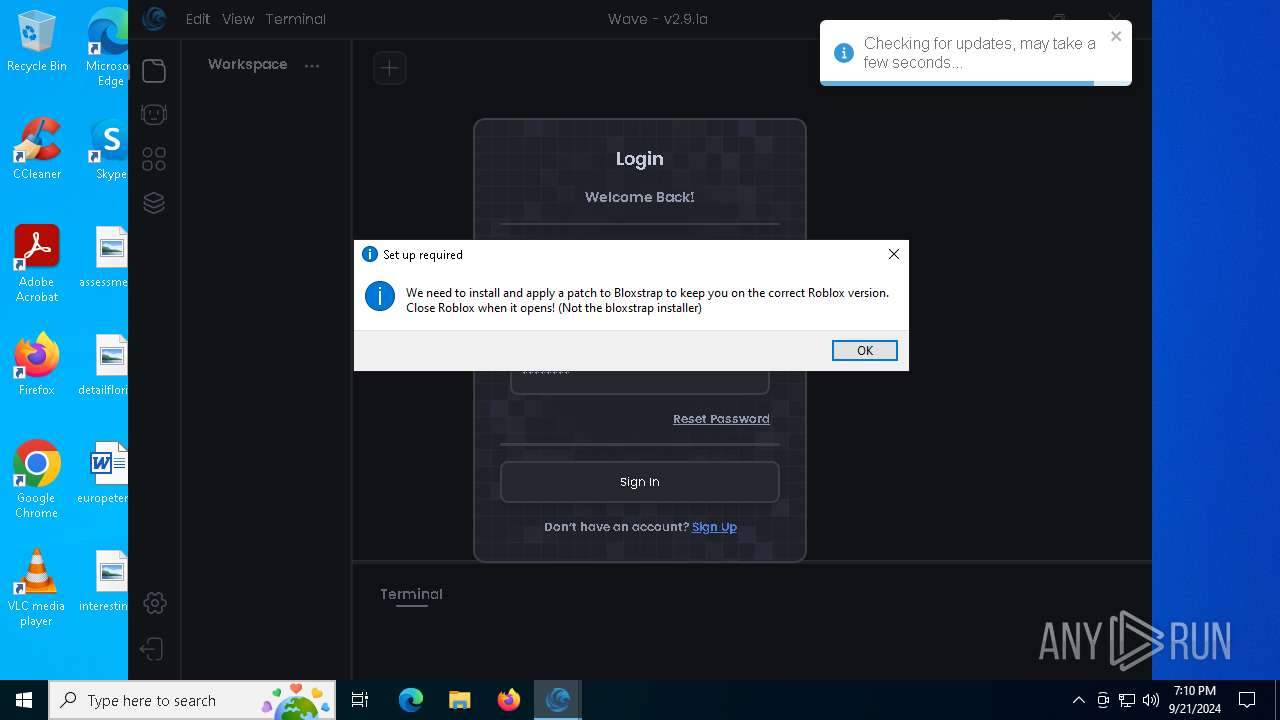Viewport: 1280px width, 720px height.
Task: Open the Microsoft Edge desktop shortcut
Action: (x=109, y=48)
